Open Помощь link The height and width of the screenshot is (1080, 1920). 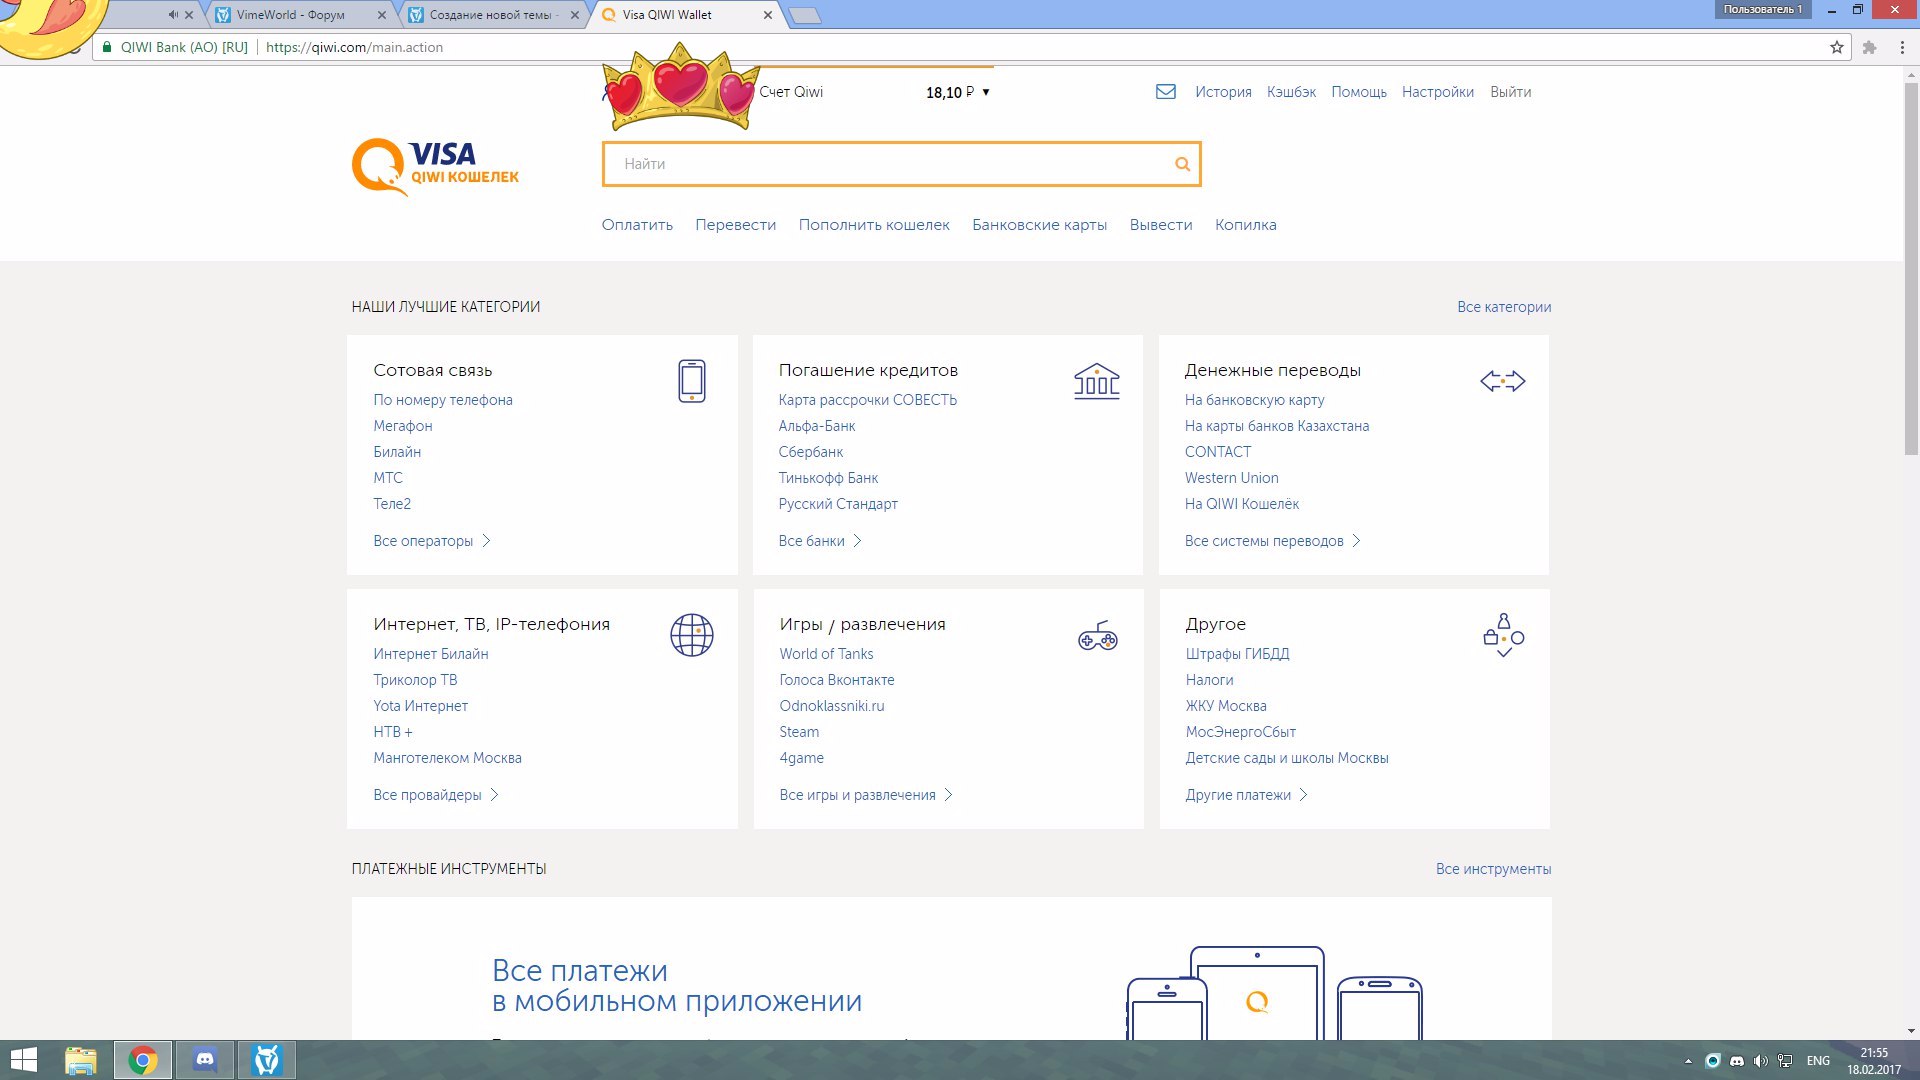coord(1359,92)
